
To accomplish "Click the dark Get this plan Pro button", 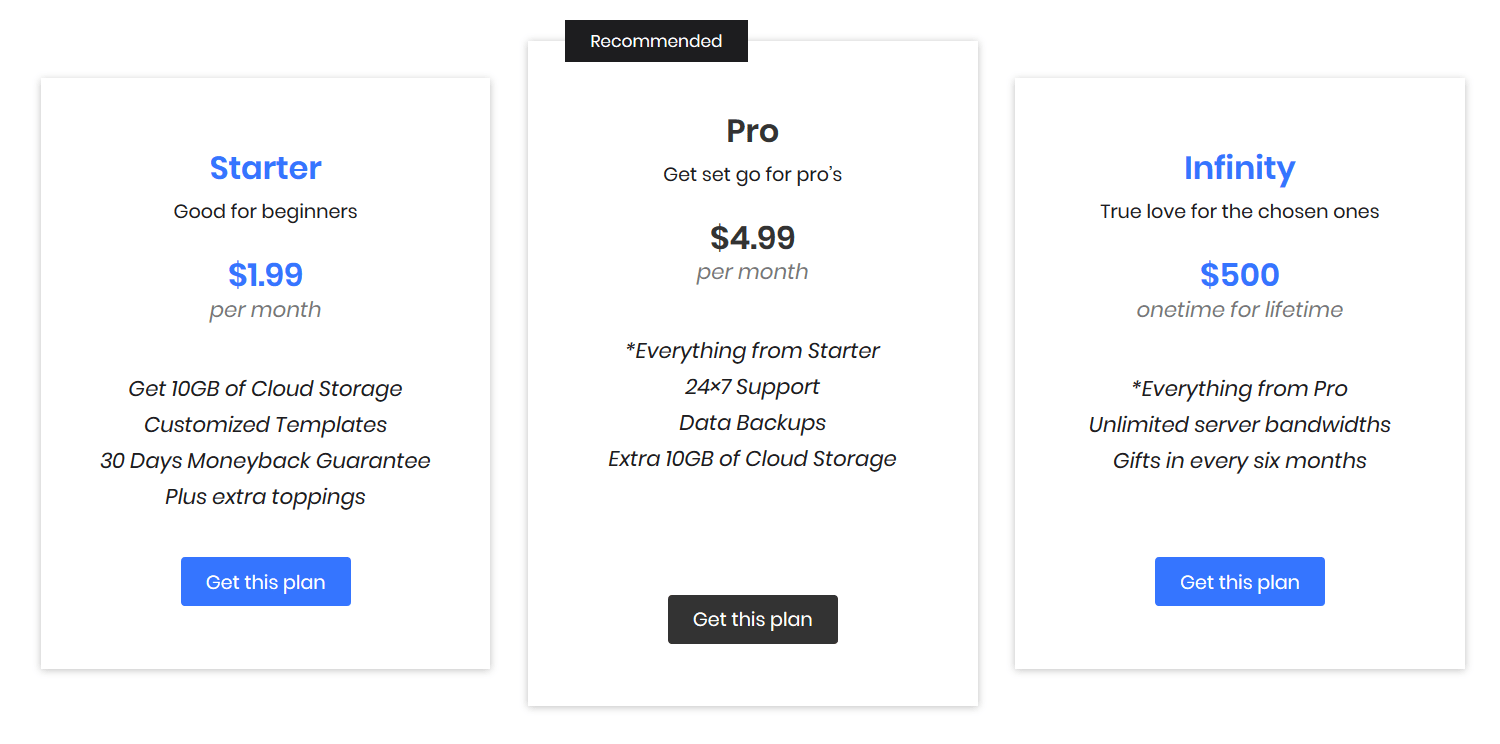I will point(752,619).
